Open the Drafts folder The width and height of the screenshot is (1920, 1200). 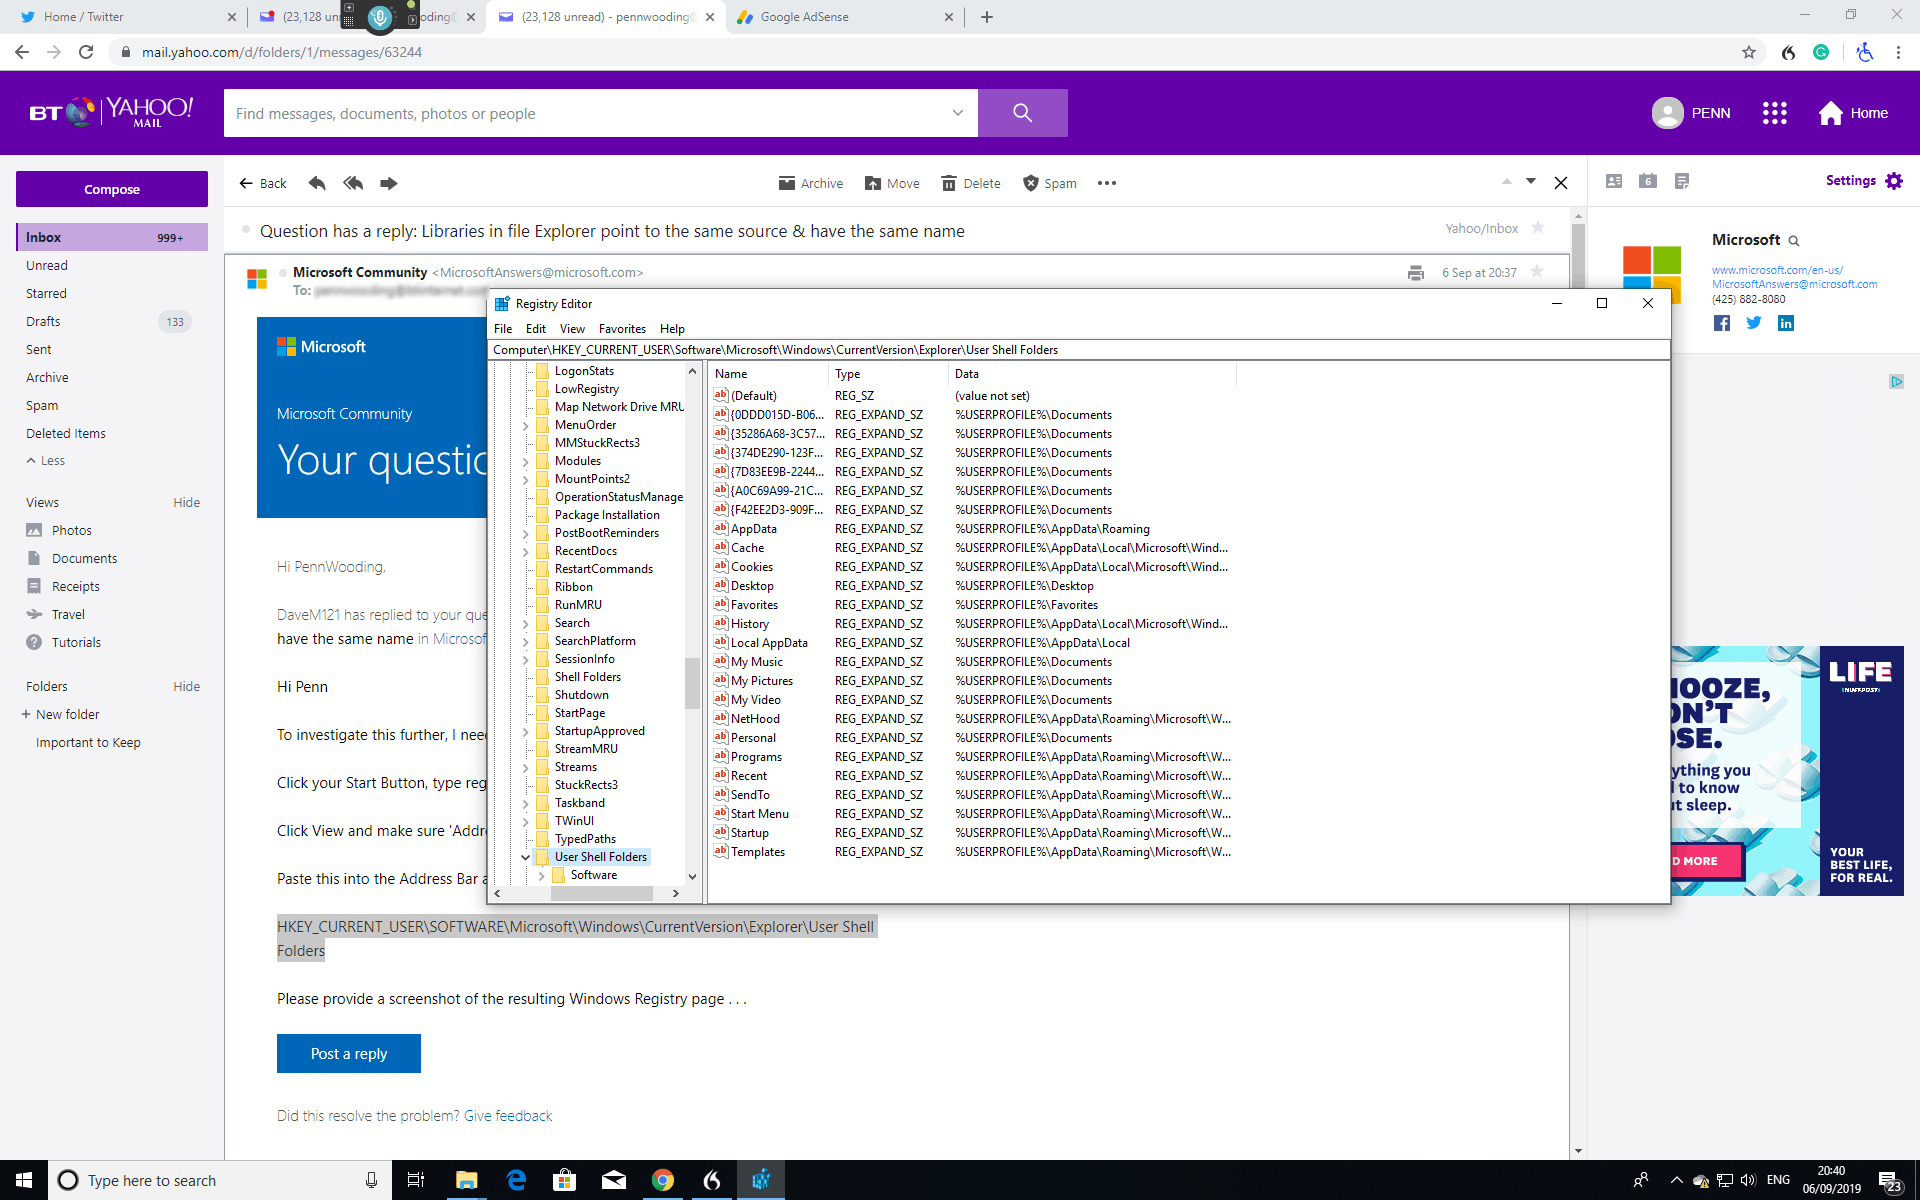(43, 321)
